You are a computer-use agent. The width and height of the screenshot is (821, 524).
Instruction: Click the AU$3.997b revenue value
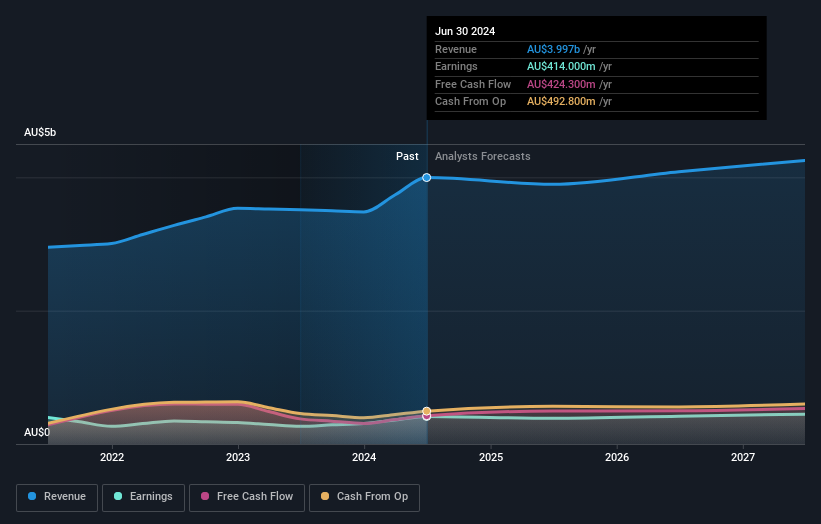[x=553, y=49]
